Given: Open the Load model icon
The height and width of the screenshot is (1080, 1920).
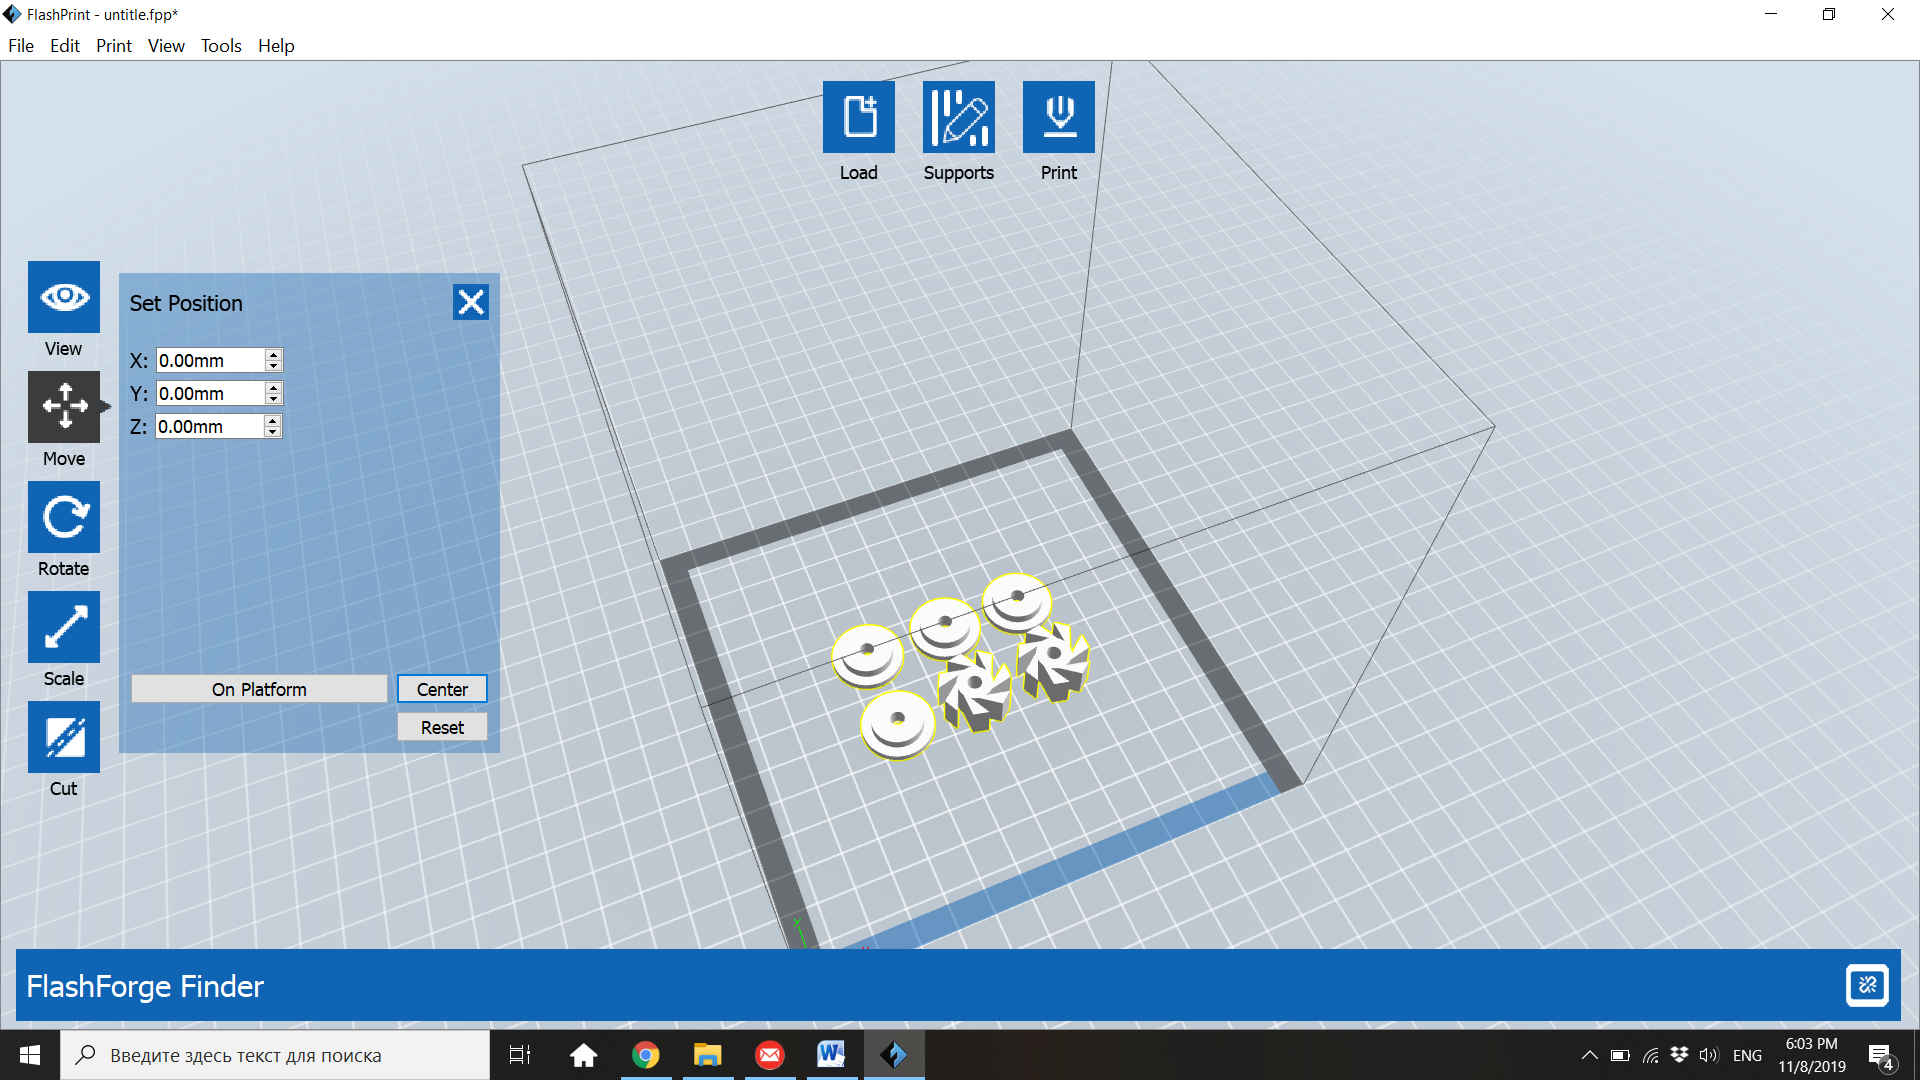Looking at the screenshot, I should pyautogui.click(x=858, y=116).
